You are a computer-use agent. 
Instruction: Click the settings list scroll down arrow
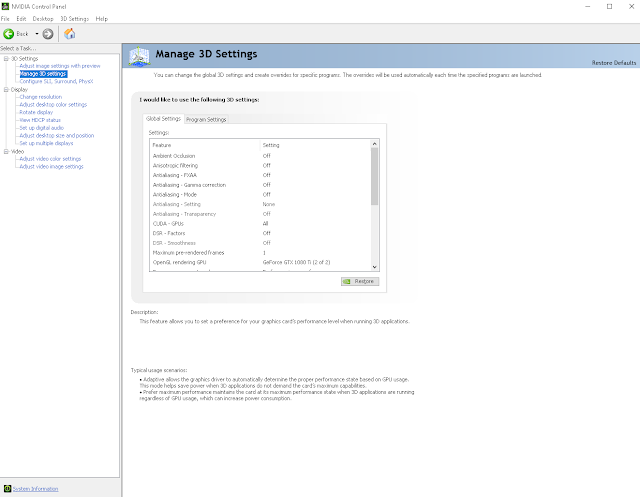pyautogui.click(x=374, y=267)
